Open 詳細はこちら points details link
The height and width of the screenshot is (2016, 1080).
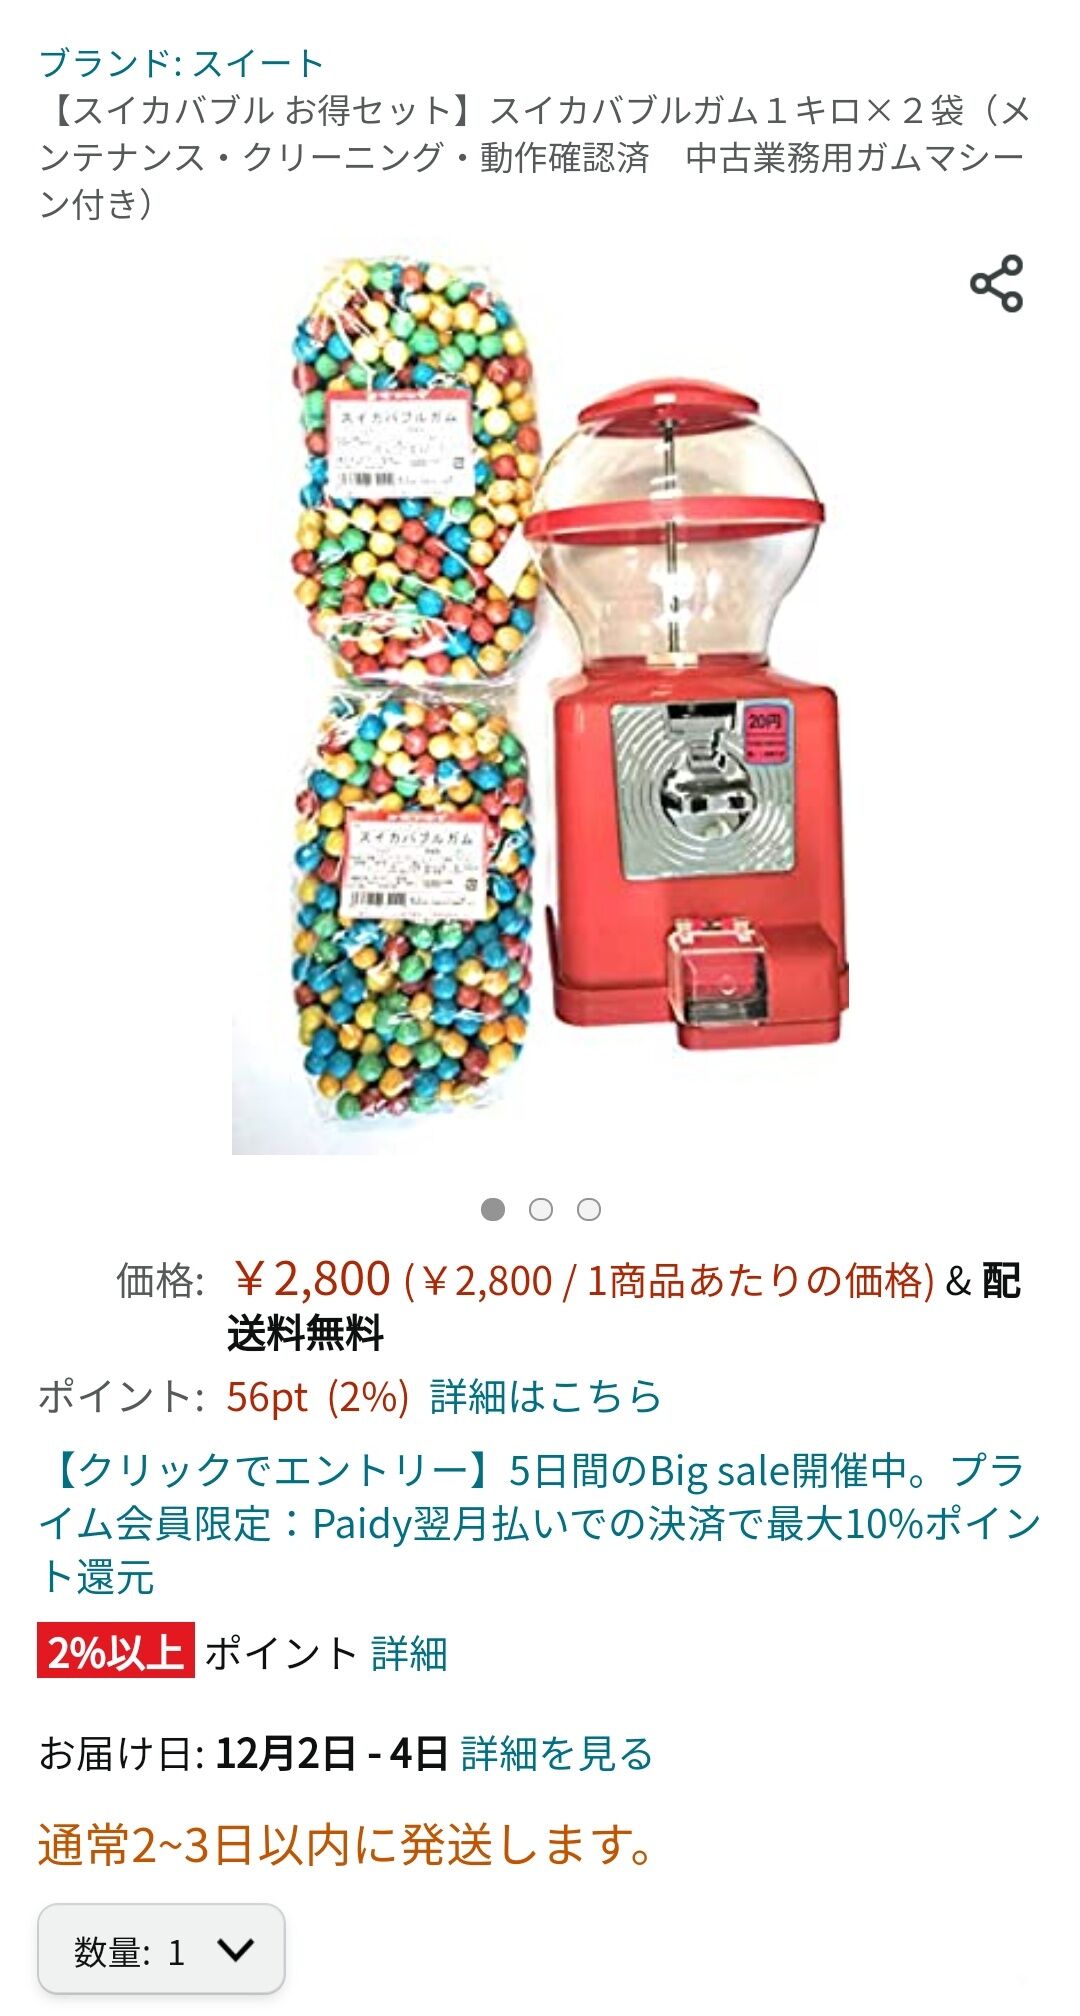tap(546, 1396)
